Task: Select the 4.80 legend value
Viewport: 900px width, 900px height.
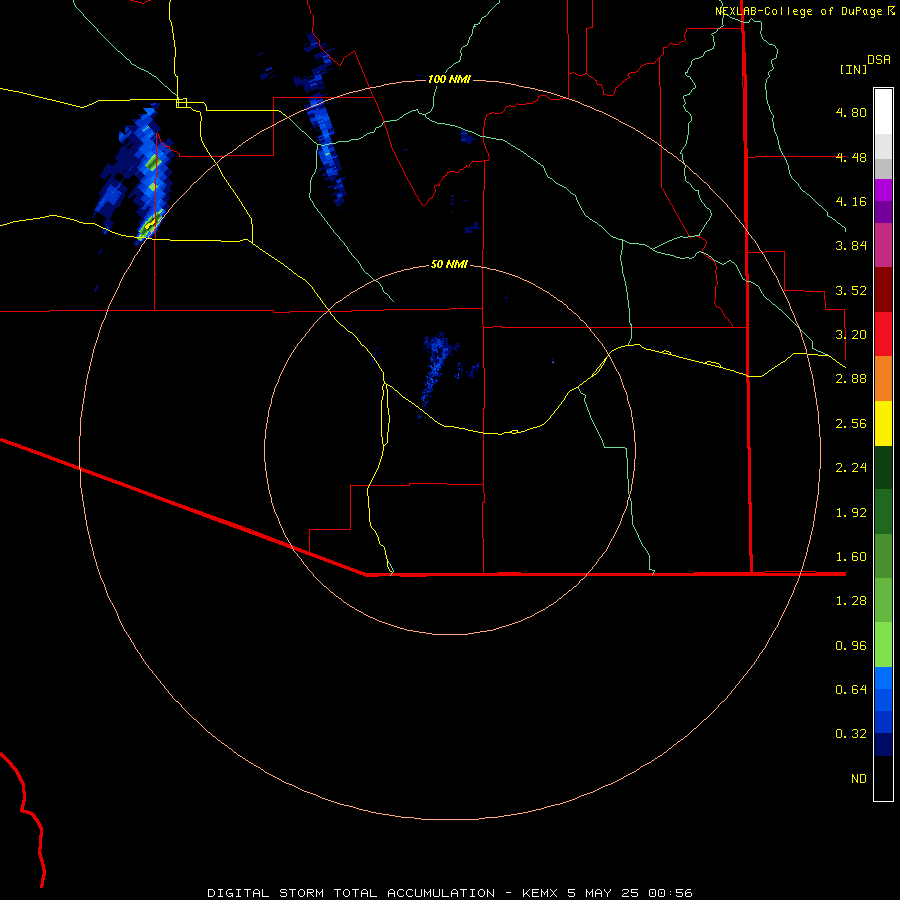Action: (x=851, y=112)
